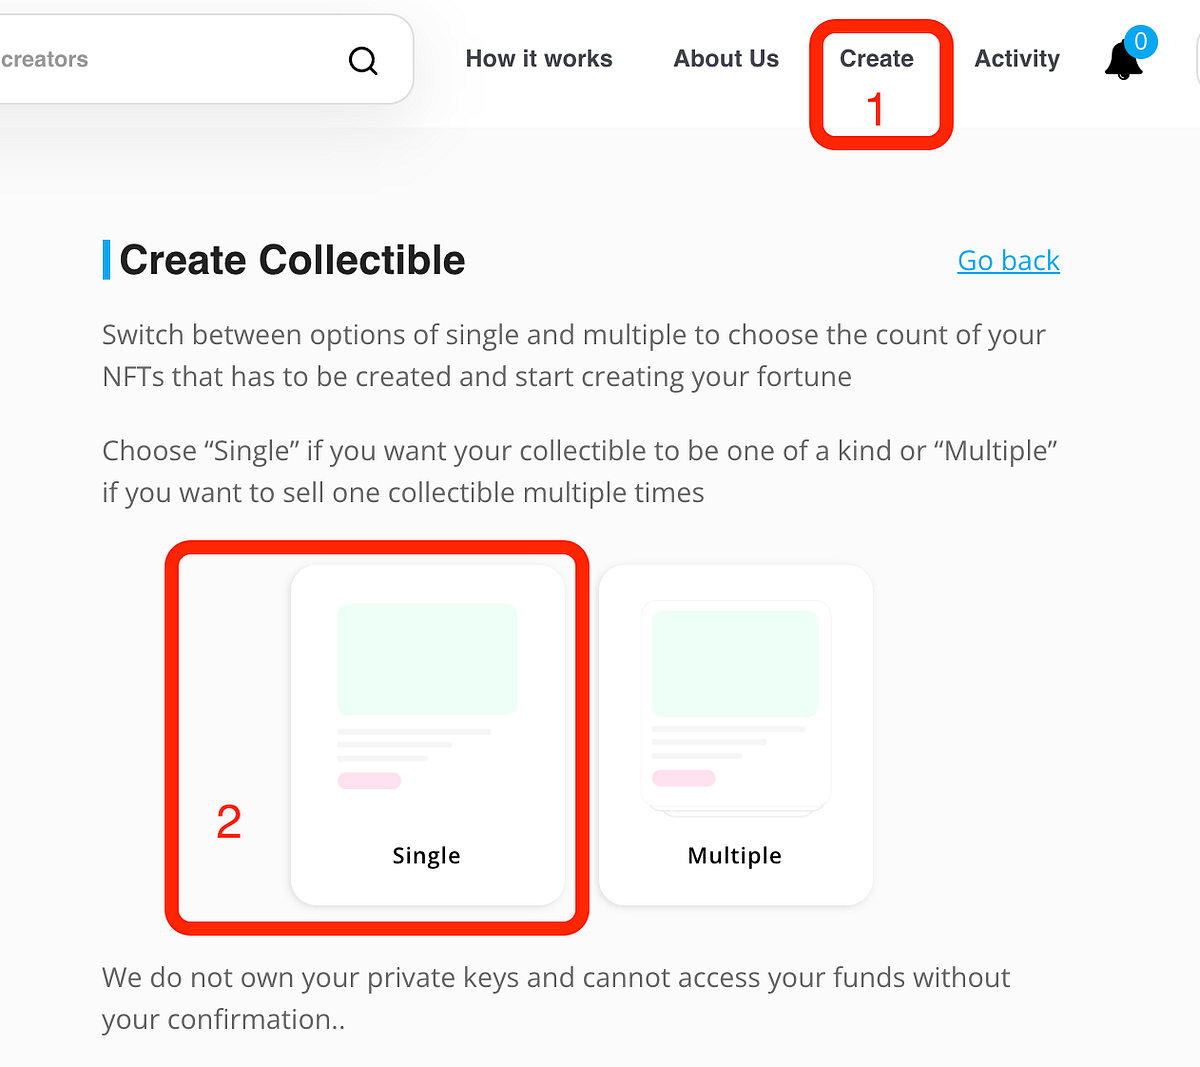Click the grey text lines in the Multiple card
Screen dimensions: 1200x1067
pyautogui.click(x=718, y=742)
